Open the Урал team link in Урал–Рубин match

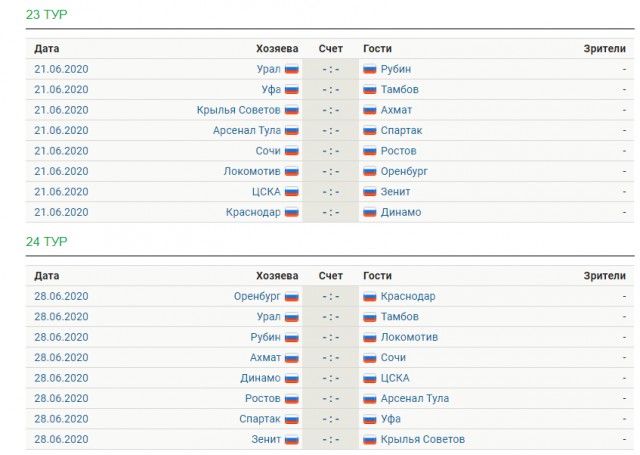[268, 69]
